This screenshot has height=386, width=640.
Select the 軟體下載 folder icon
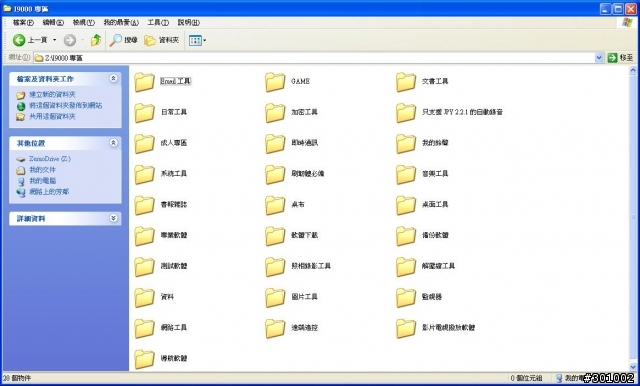point(275,236)
